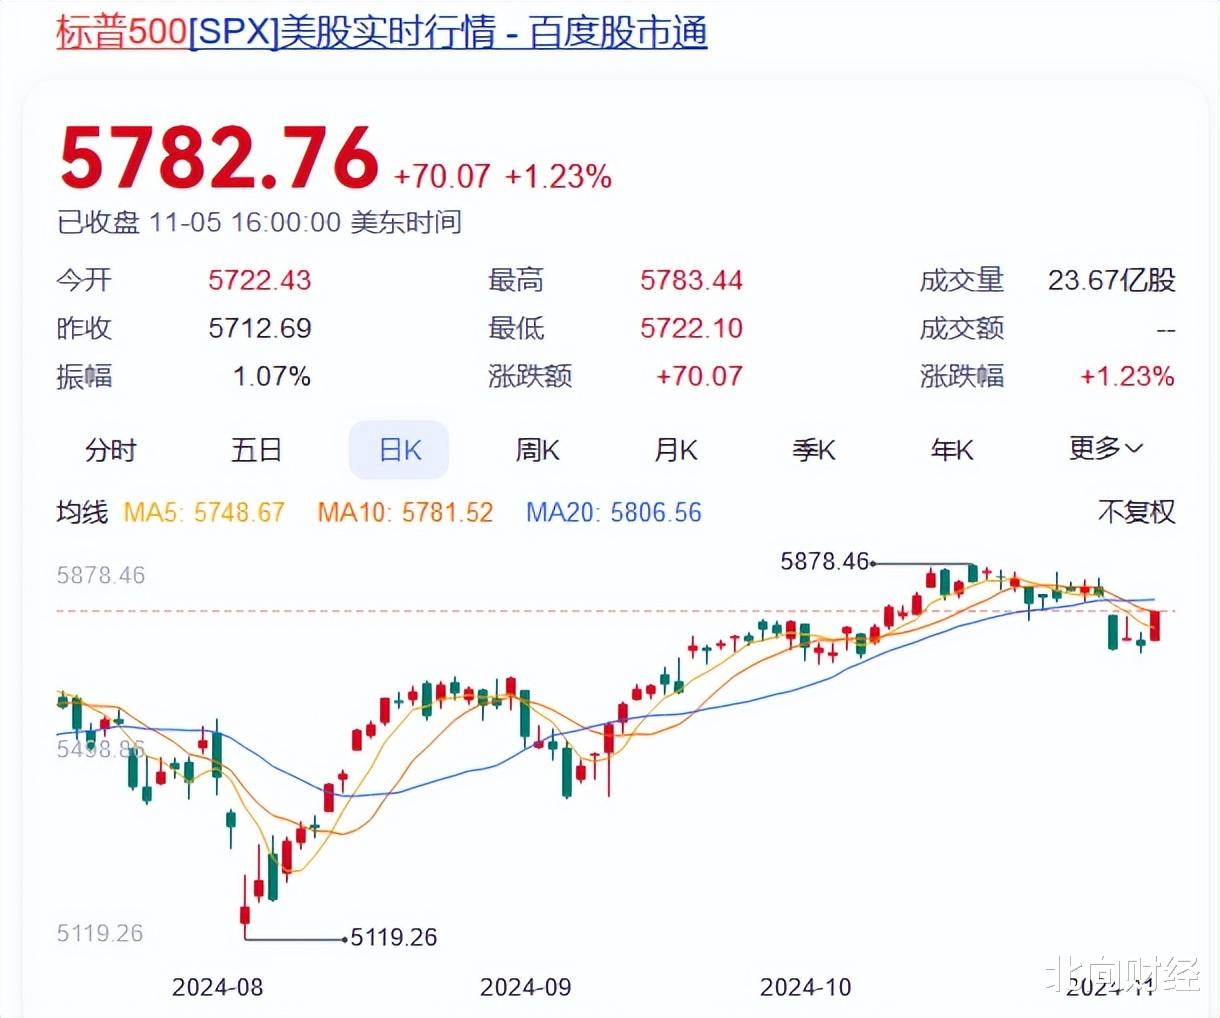
Task: Switch to the 分时 chart tab
Action: (x=110, y=451)
